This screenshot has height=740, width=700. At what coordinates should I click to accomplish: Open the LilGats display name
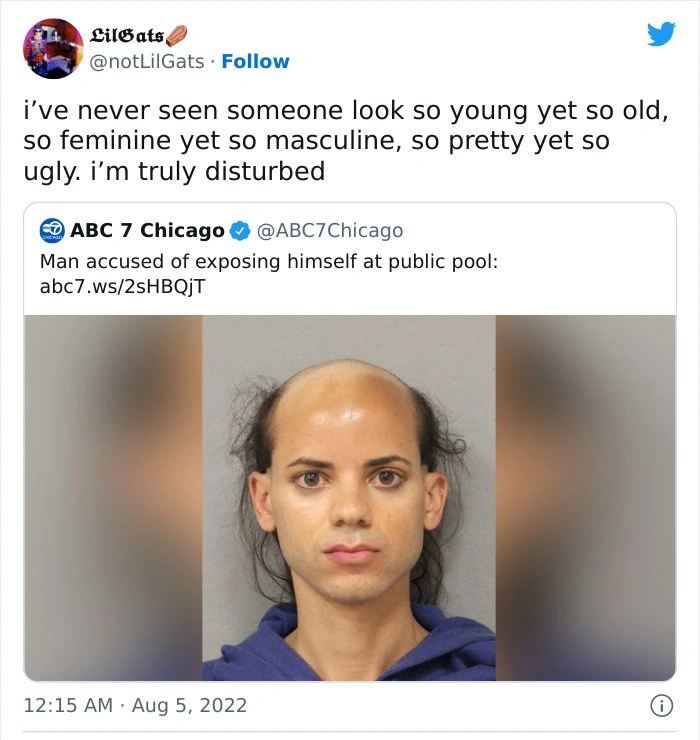click(x=127, y=35)
